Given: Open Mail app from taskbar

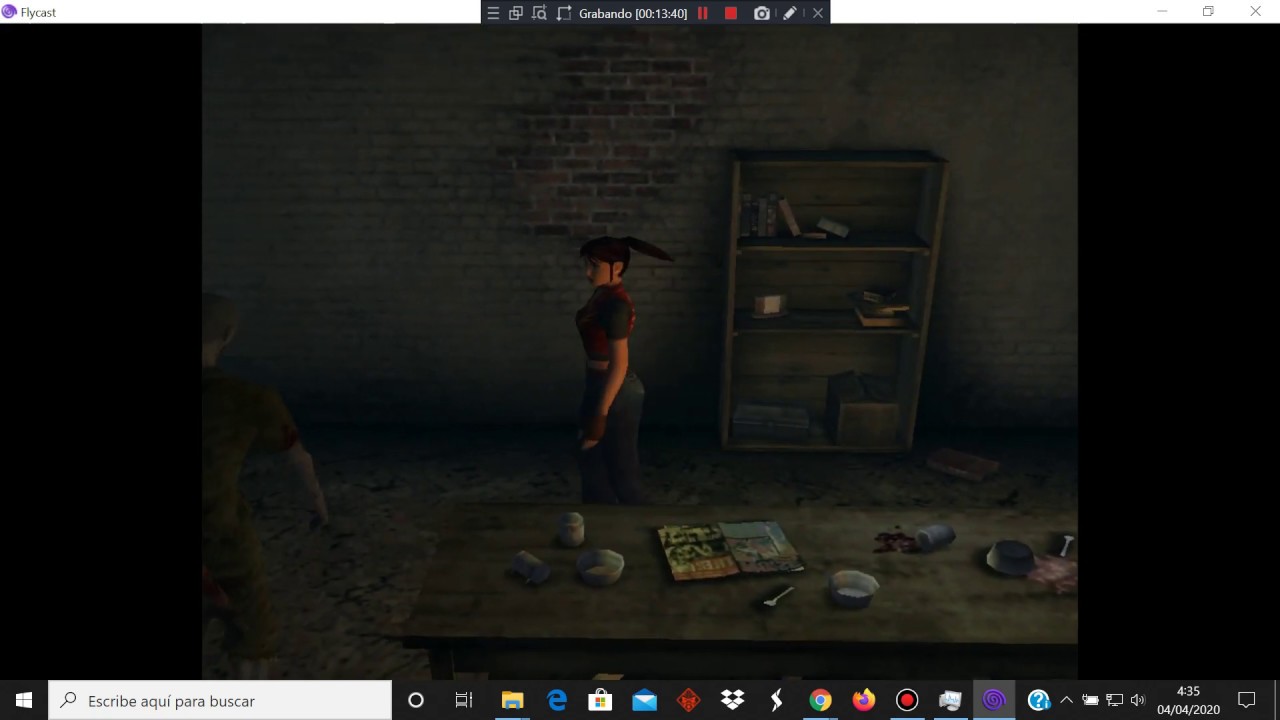Looking at the screenshot, I should (644, 701).
